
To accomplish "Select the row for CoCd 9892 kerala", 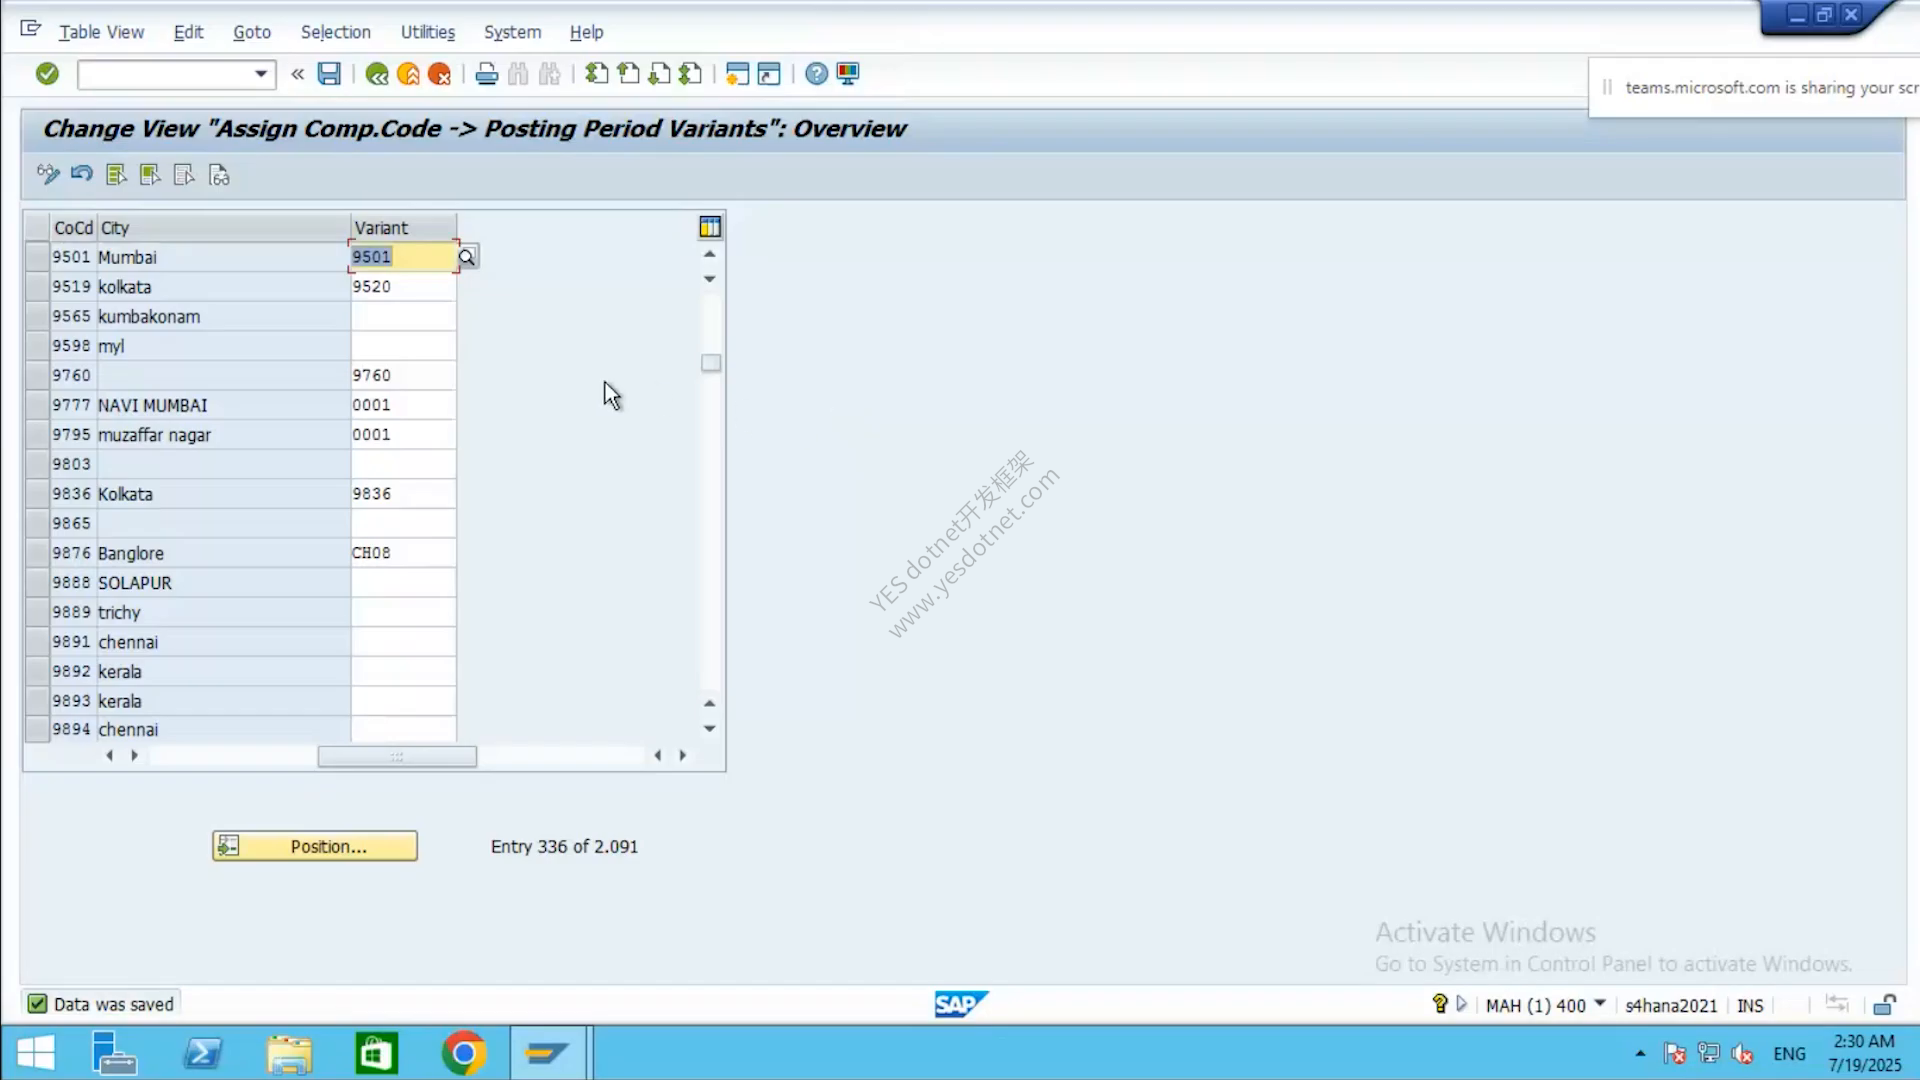I will (37, 671).
